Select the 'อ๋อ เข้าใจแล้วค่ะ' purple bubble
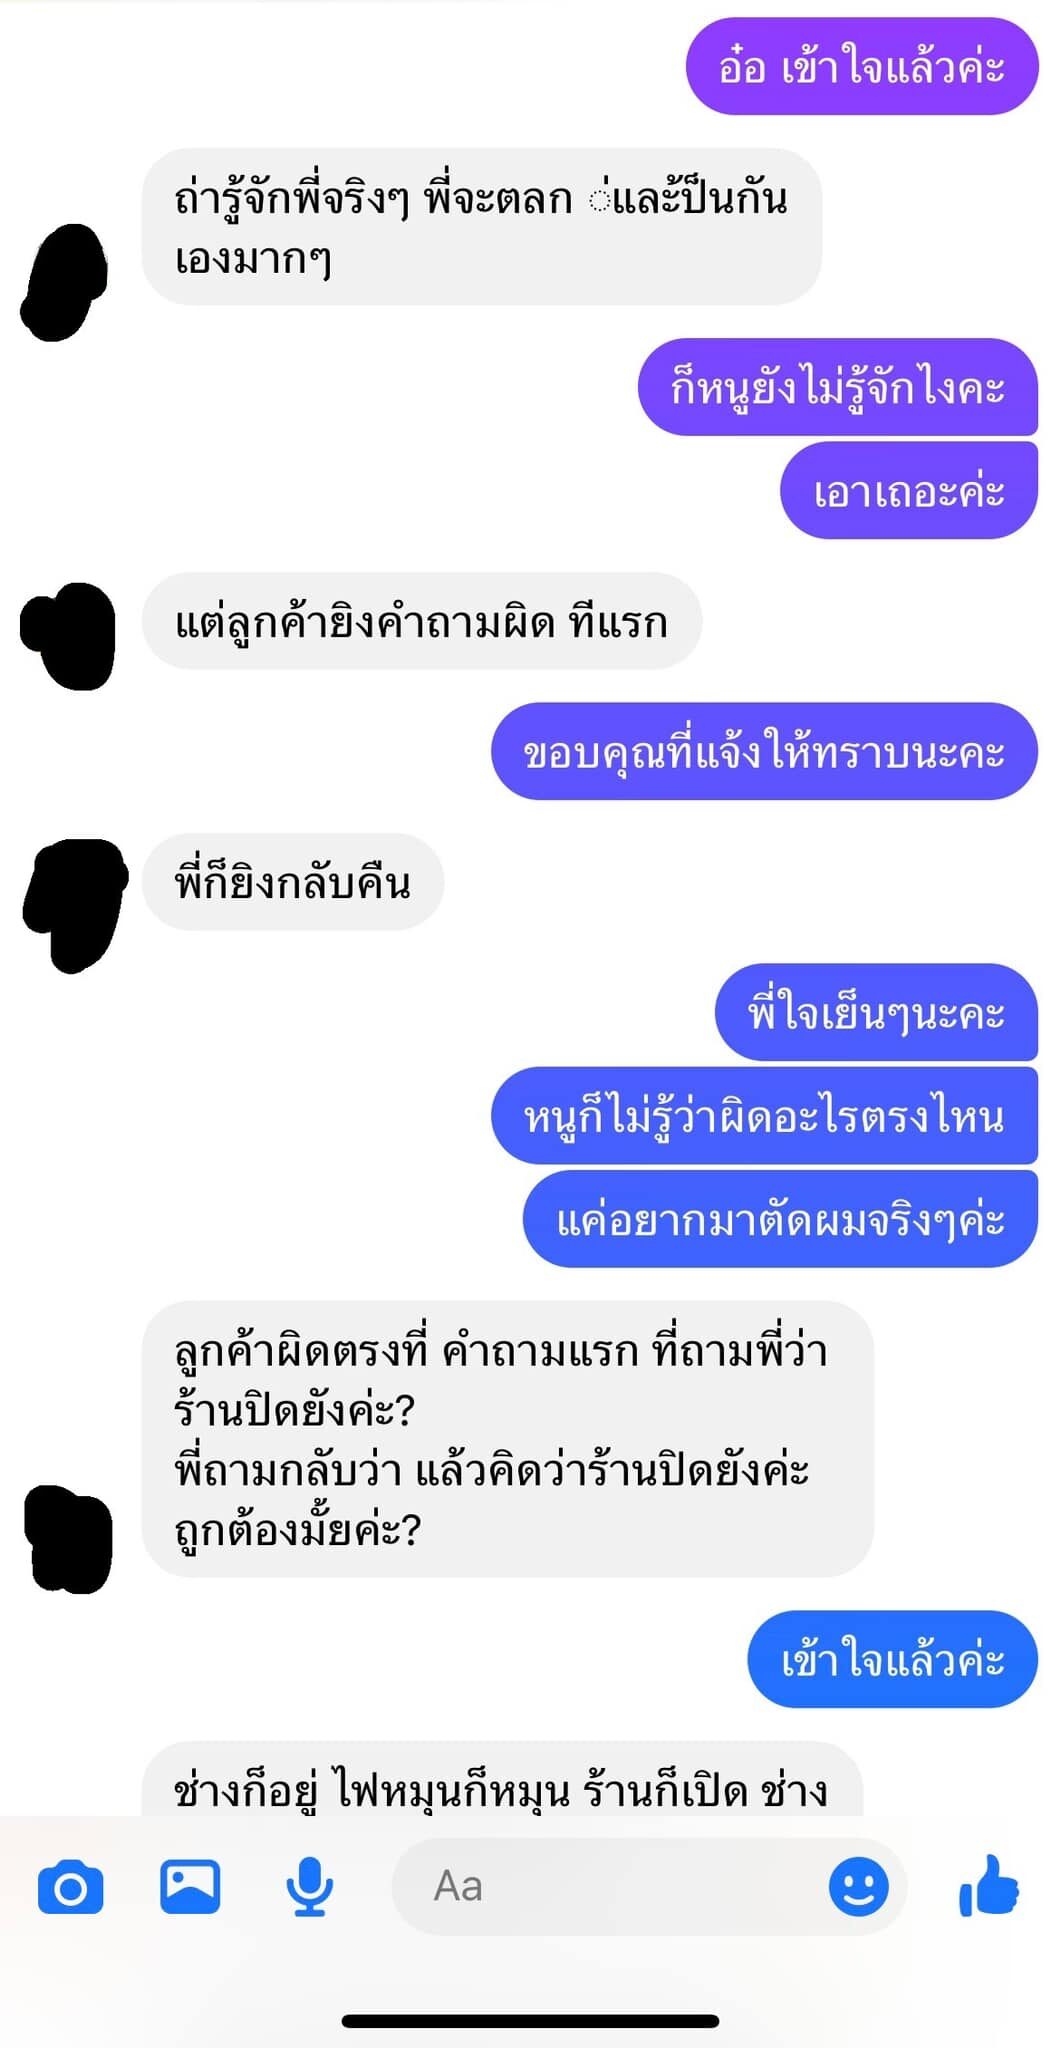This screenshot has height=2048, width=1060. 862,66
